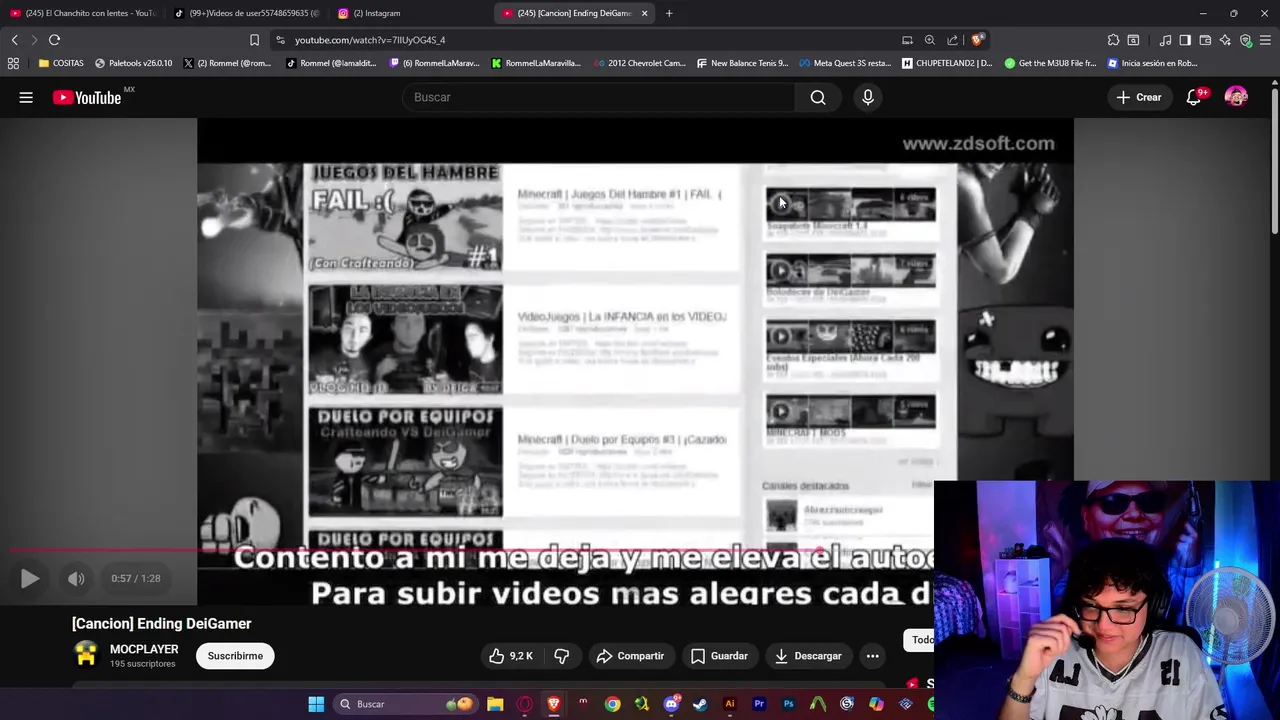Open New Balance Tenis bookmark

[741, 63]
